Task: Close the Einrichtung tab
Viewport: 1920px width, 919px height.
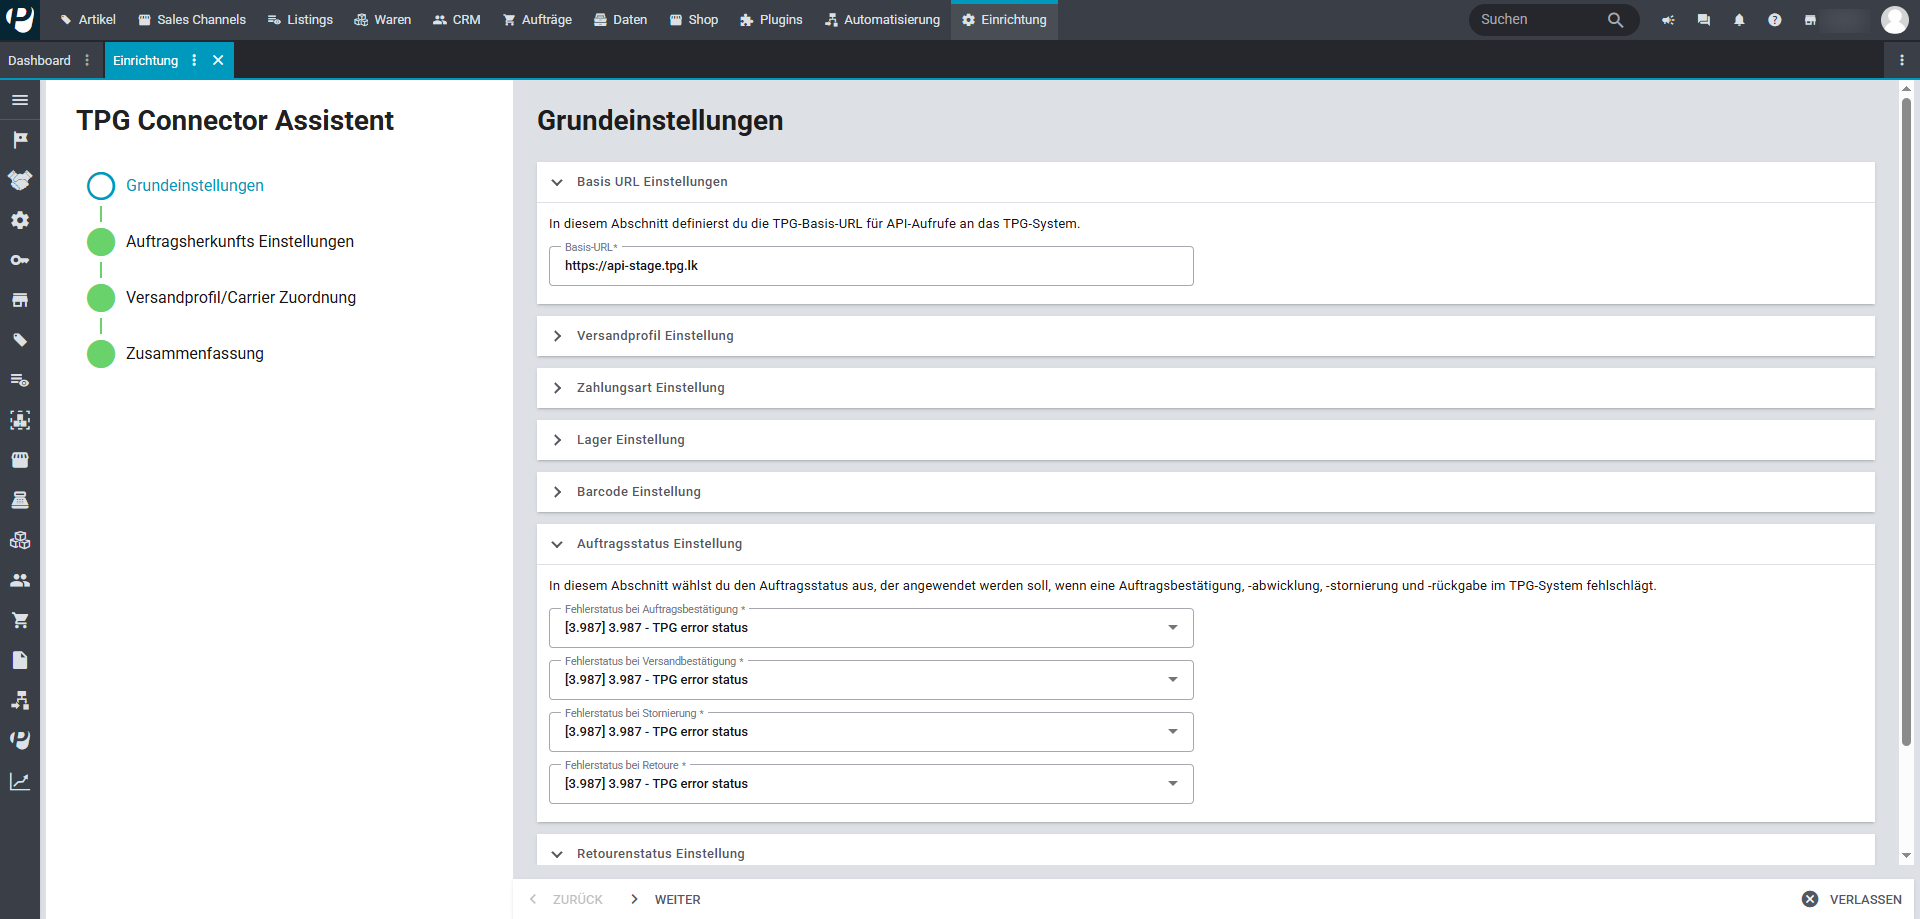Action: [x=218, y=60]
